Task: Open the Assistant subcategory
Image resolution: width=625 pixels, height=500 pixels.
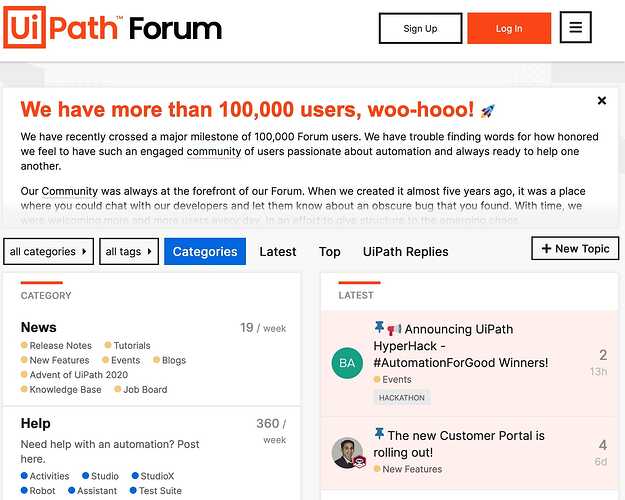Action: 93,491
